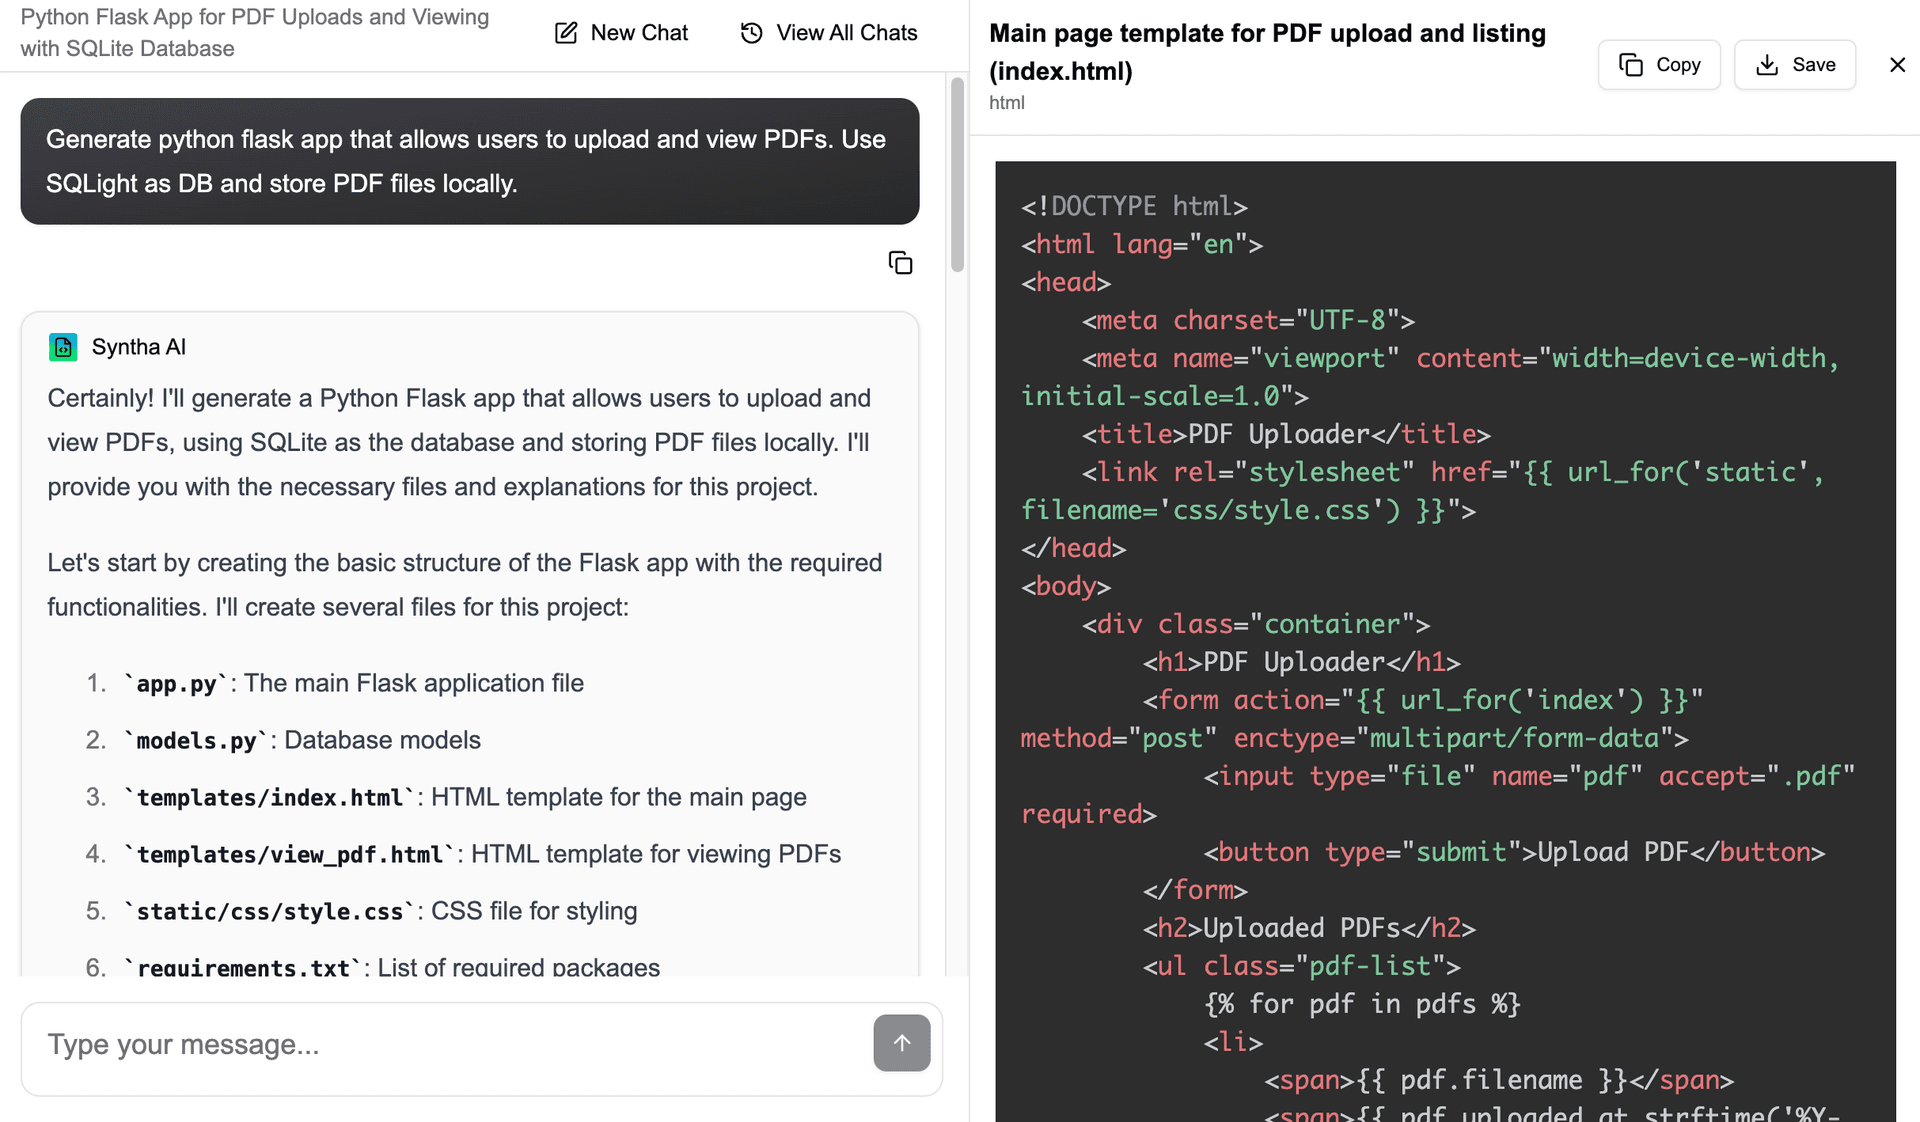Click the html language label under the panel title
The height and width of the screenshot is (1122, 1920).
pyautogui.click(x=1006, y=102)
